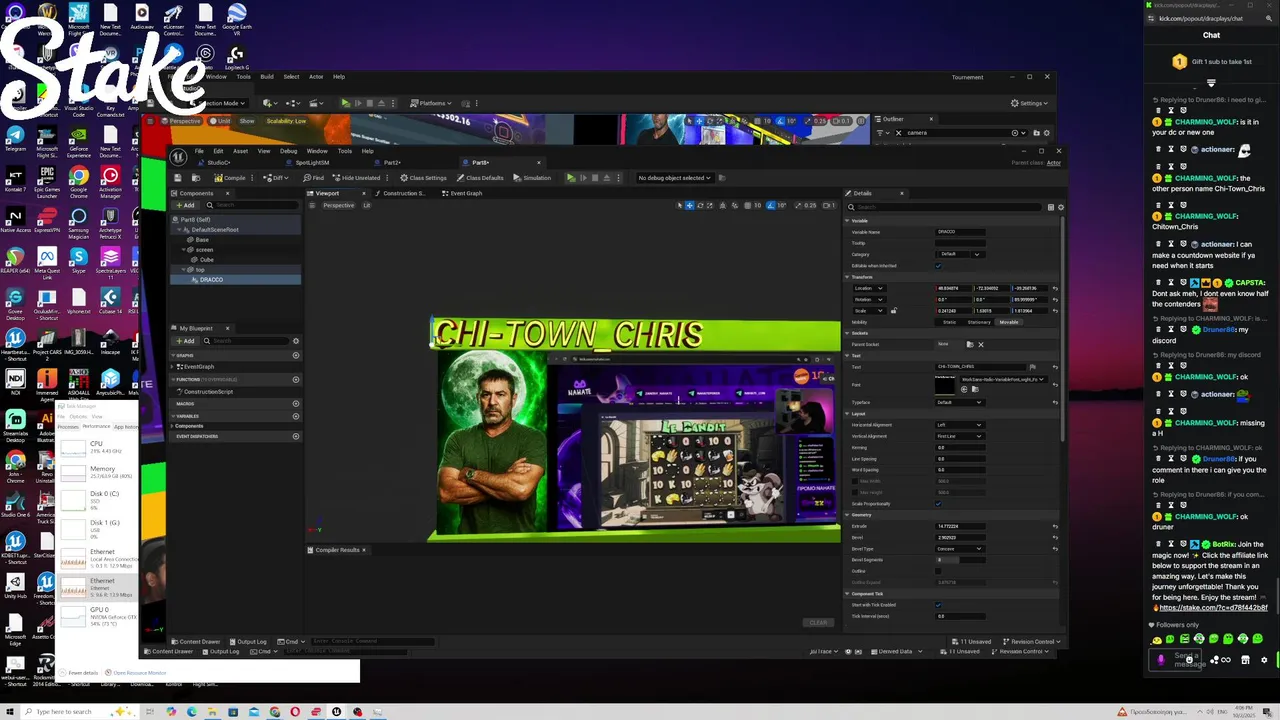This screenshot has height=720, width=1280.
Task: Activate the Translate gizmo tool
Action: tap(690, 205)
